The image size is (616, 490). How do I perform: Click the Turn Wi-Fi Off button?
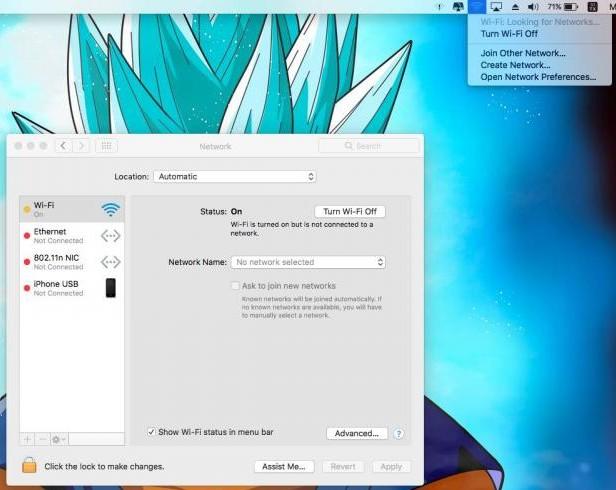click(x=349, y=212)
